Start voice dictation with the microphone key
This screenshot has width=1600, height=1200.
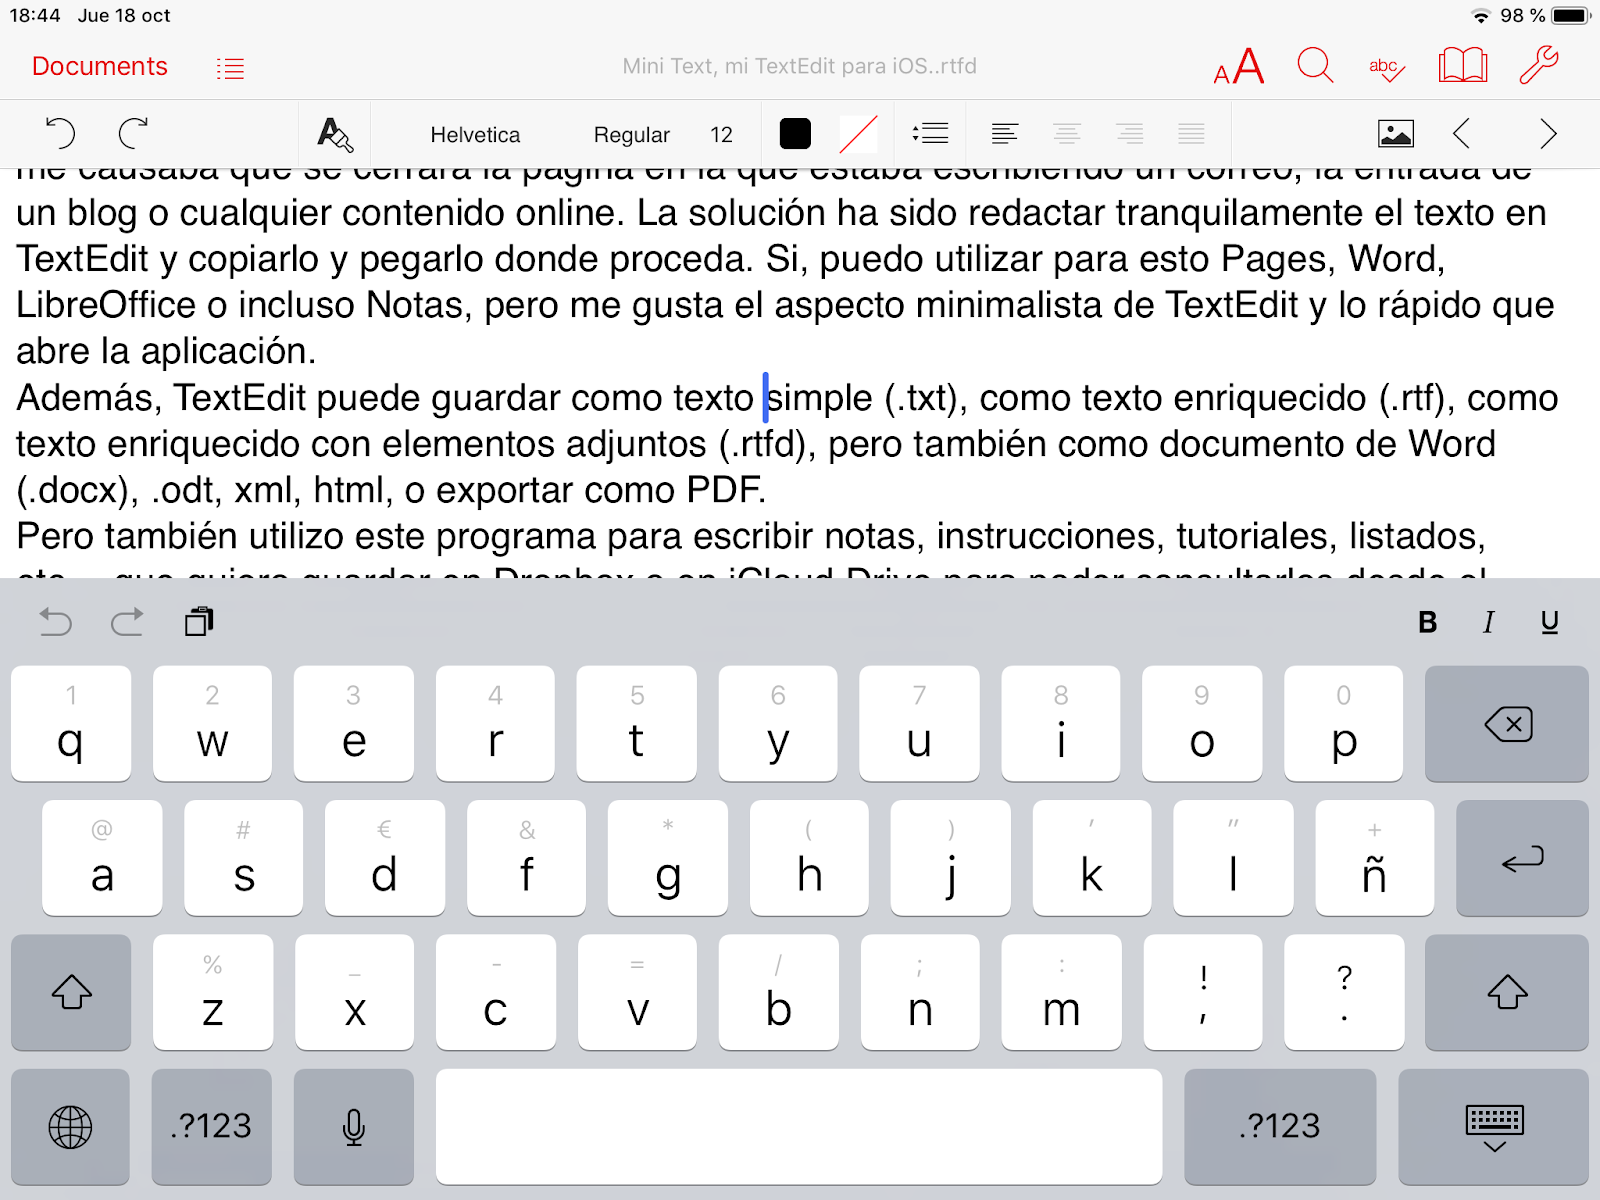[353, 1126]
